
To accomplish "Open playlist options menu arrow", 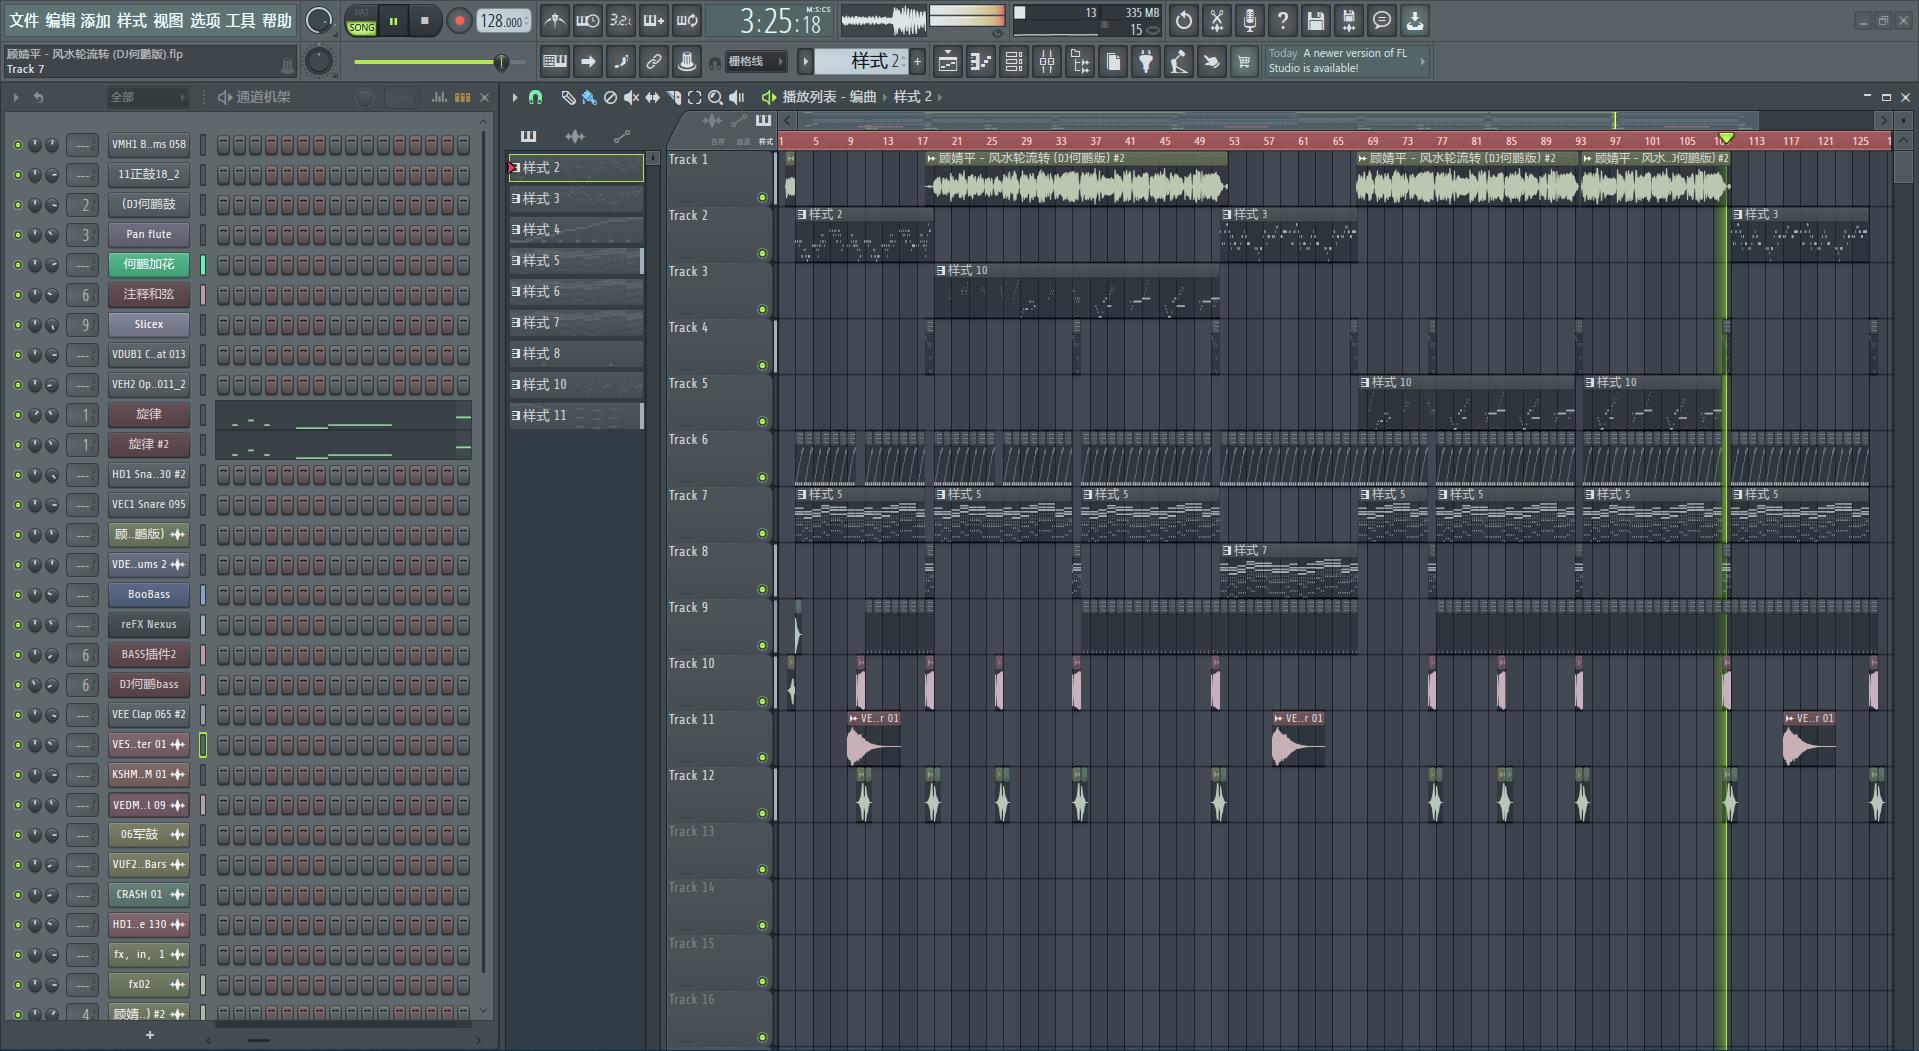I will point(515,97).
